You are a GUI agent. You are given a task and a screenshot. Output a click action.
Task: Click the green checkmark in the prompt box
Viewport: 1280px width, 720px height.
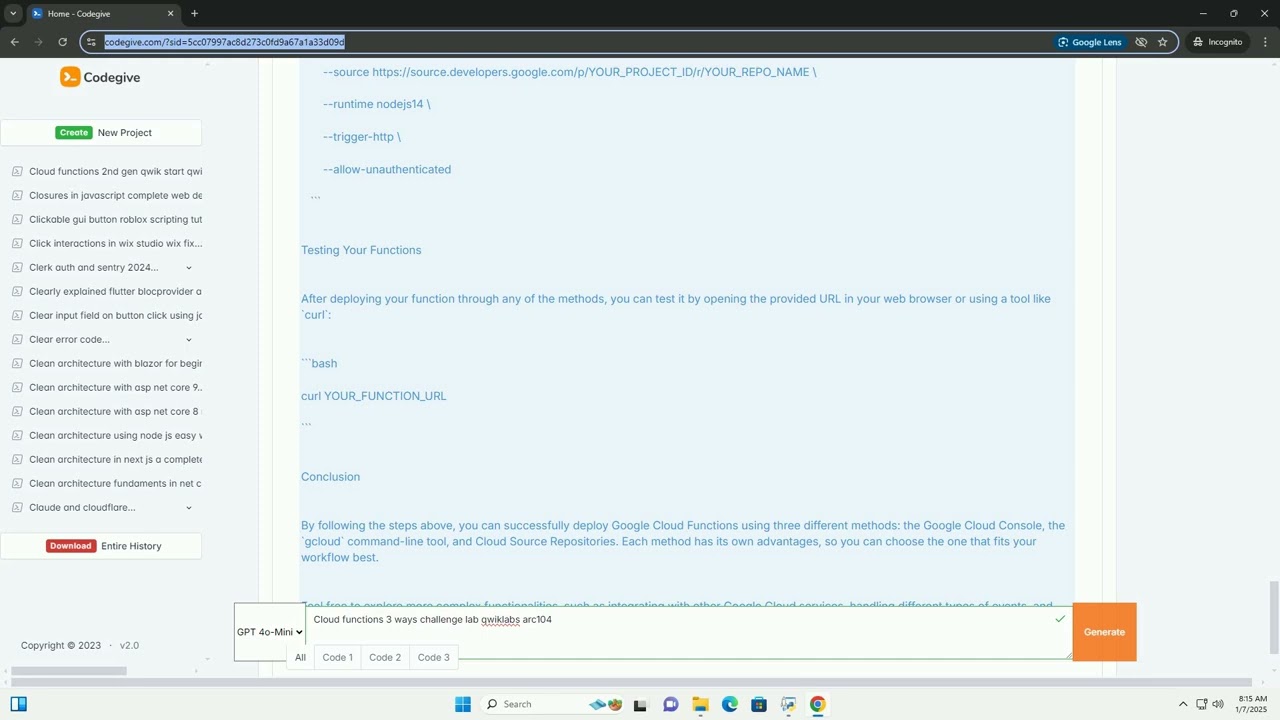point(1060,619)
